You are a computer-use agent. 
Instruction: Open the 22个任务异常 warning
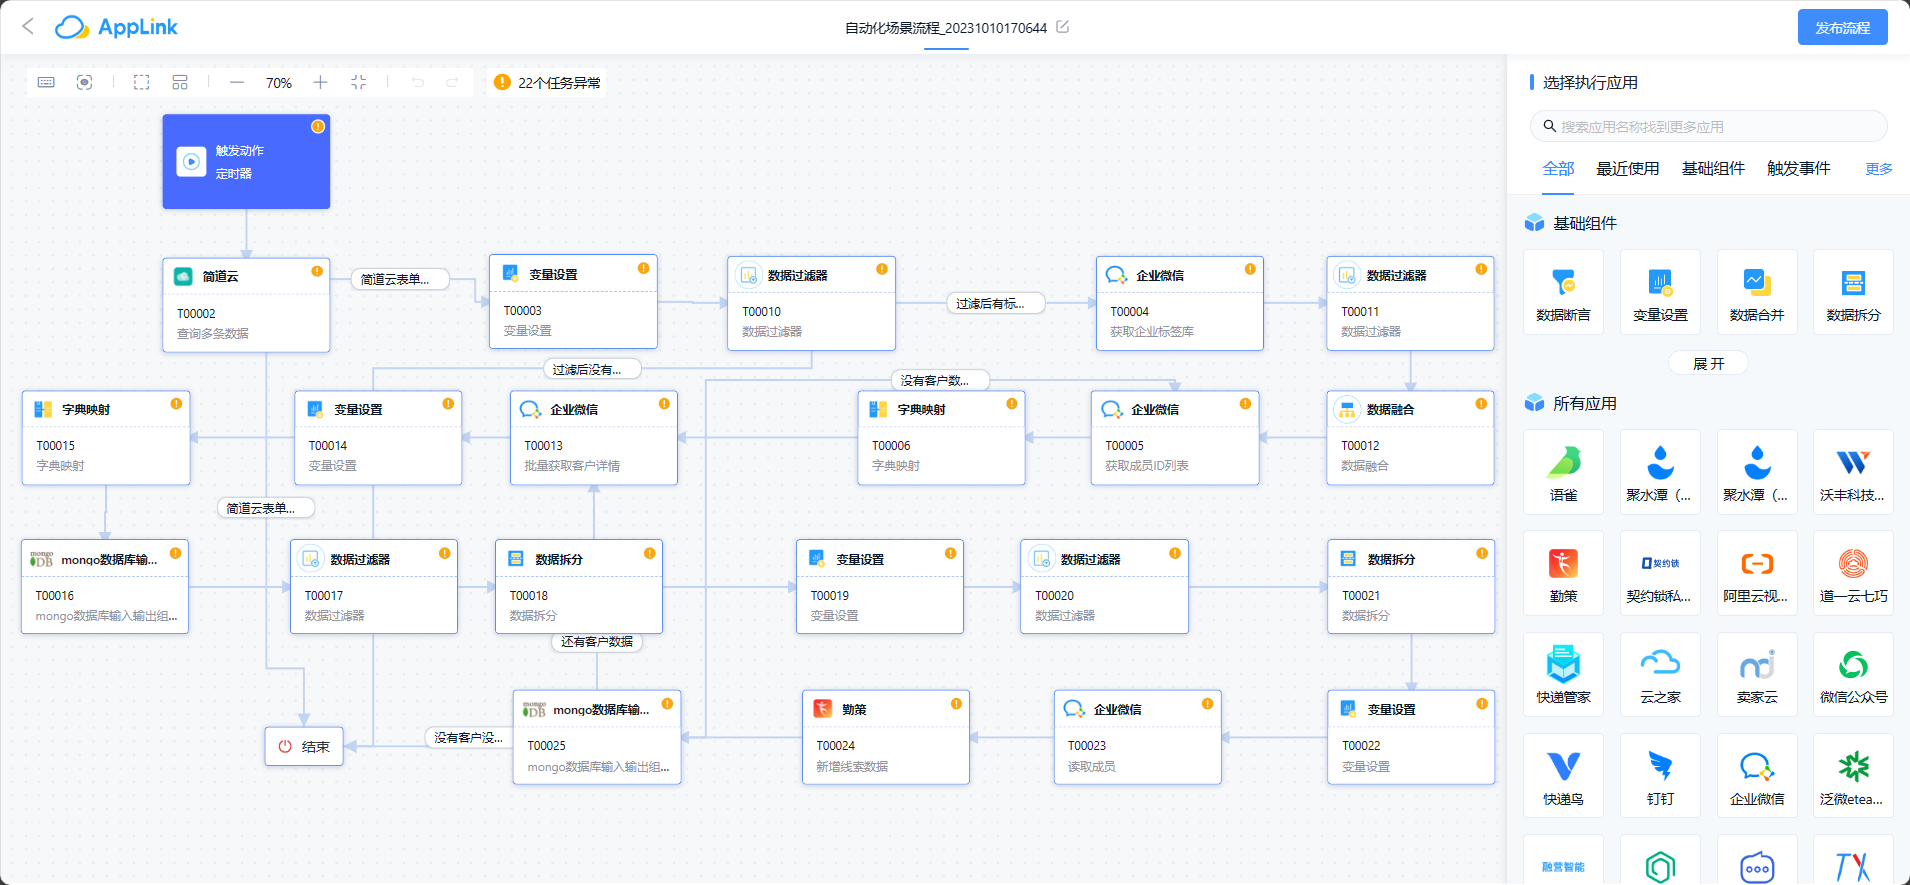(548, 82)
